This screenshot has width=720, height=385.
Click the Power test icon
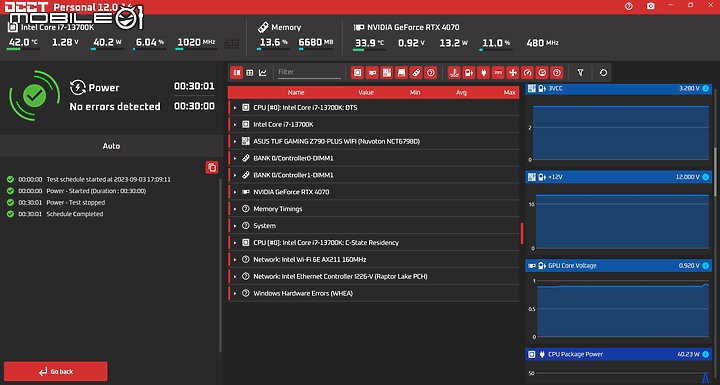point(78,87)
